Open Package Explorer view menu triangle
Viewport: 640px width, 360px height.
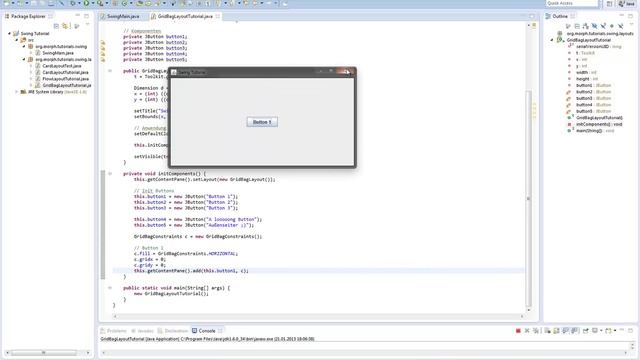(x=87, y=24)
